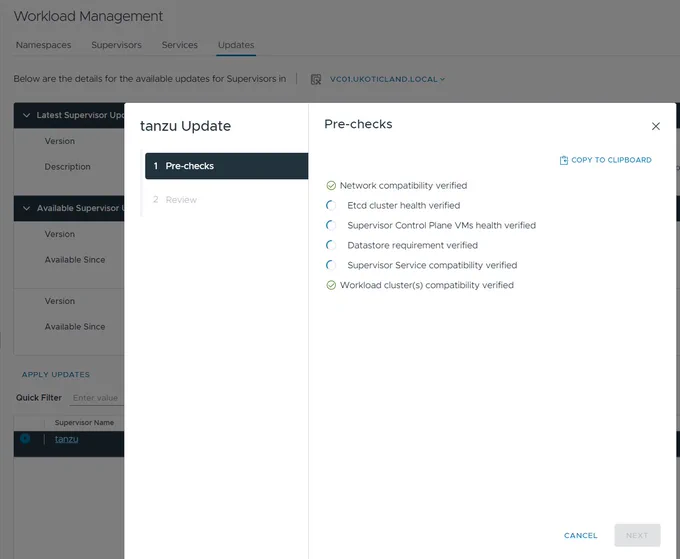Click the 'Quick Filter' label

coord(39,398)
